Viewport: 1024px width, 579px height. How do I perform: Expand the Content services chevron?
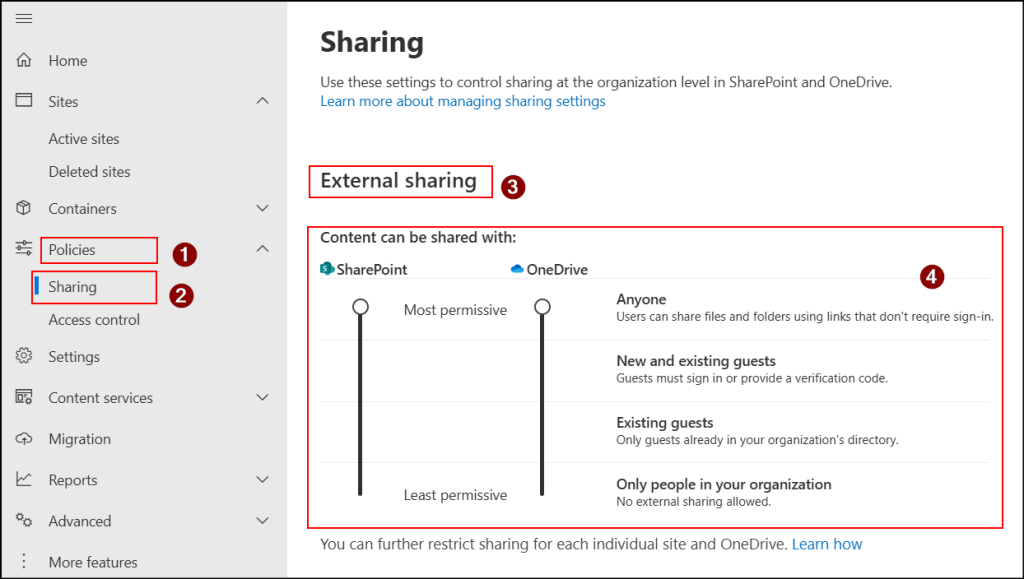tap(262, 397)
